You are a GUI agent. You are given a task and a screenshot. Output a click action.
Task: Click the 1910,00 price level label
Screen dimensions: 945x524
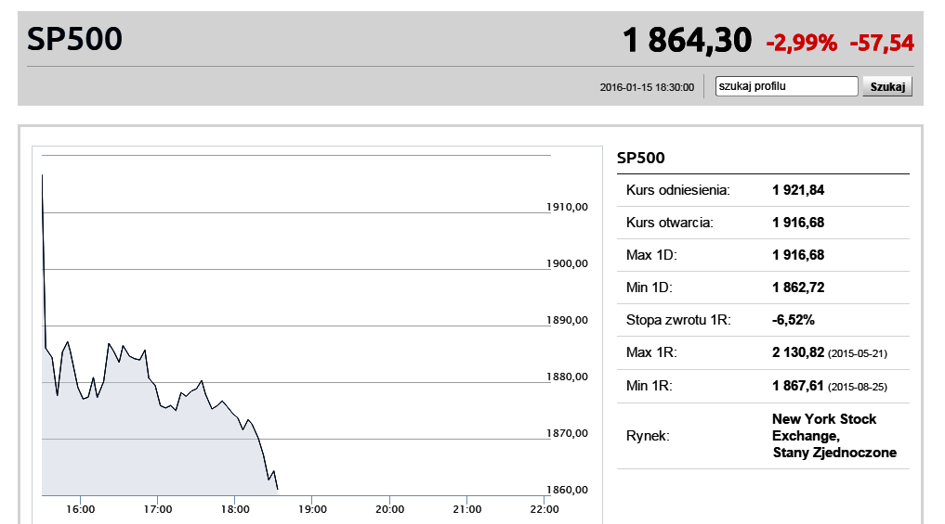coord(567,207)
